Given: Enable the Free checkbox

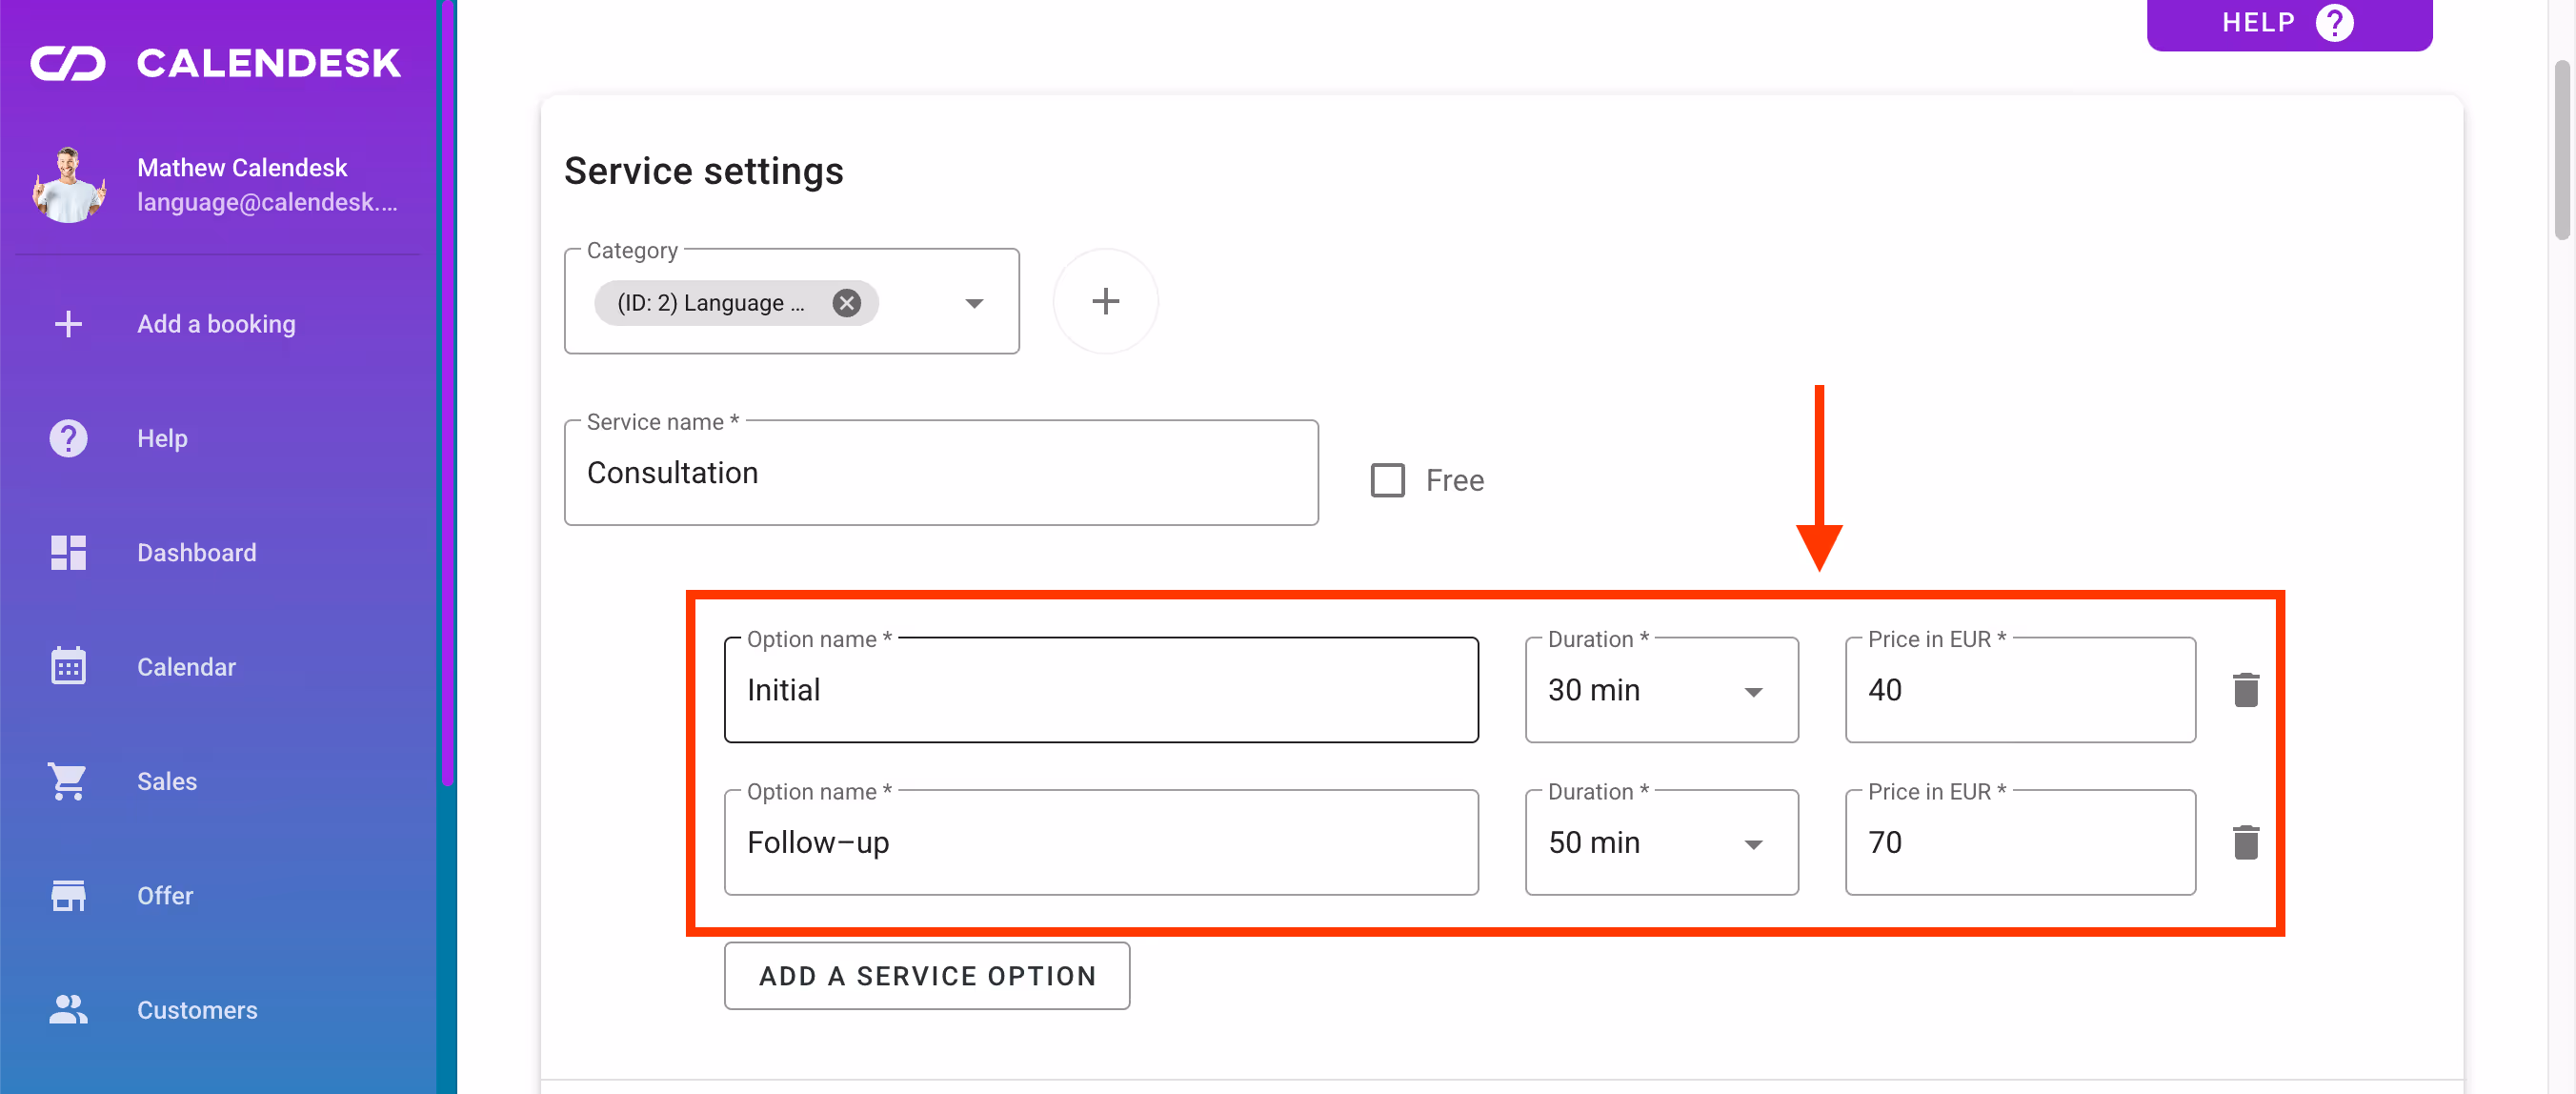Looking at the screenshot, I should tap(1387, 480).
